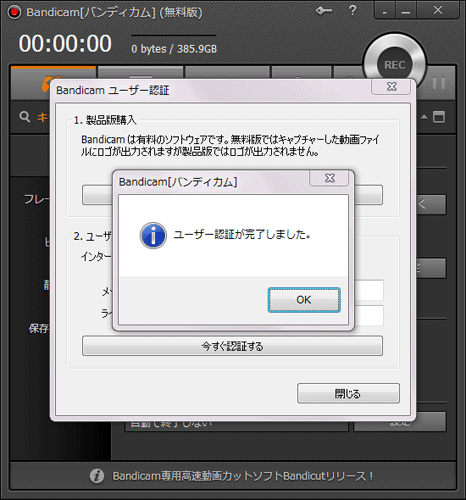Pause recording with the pause icon
Viewport: 466px width, 500px height.
coord(439,82)
